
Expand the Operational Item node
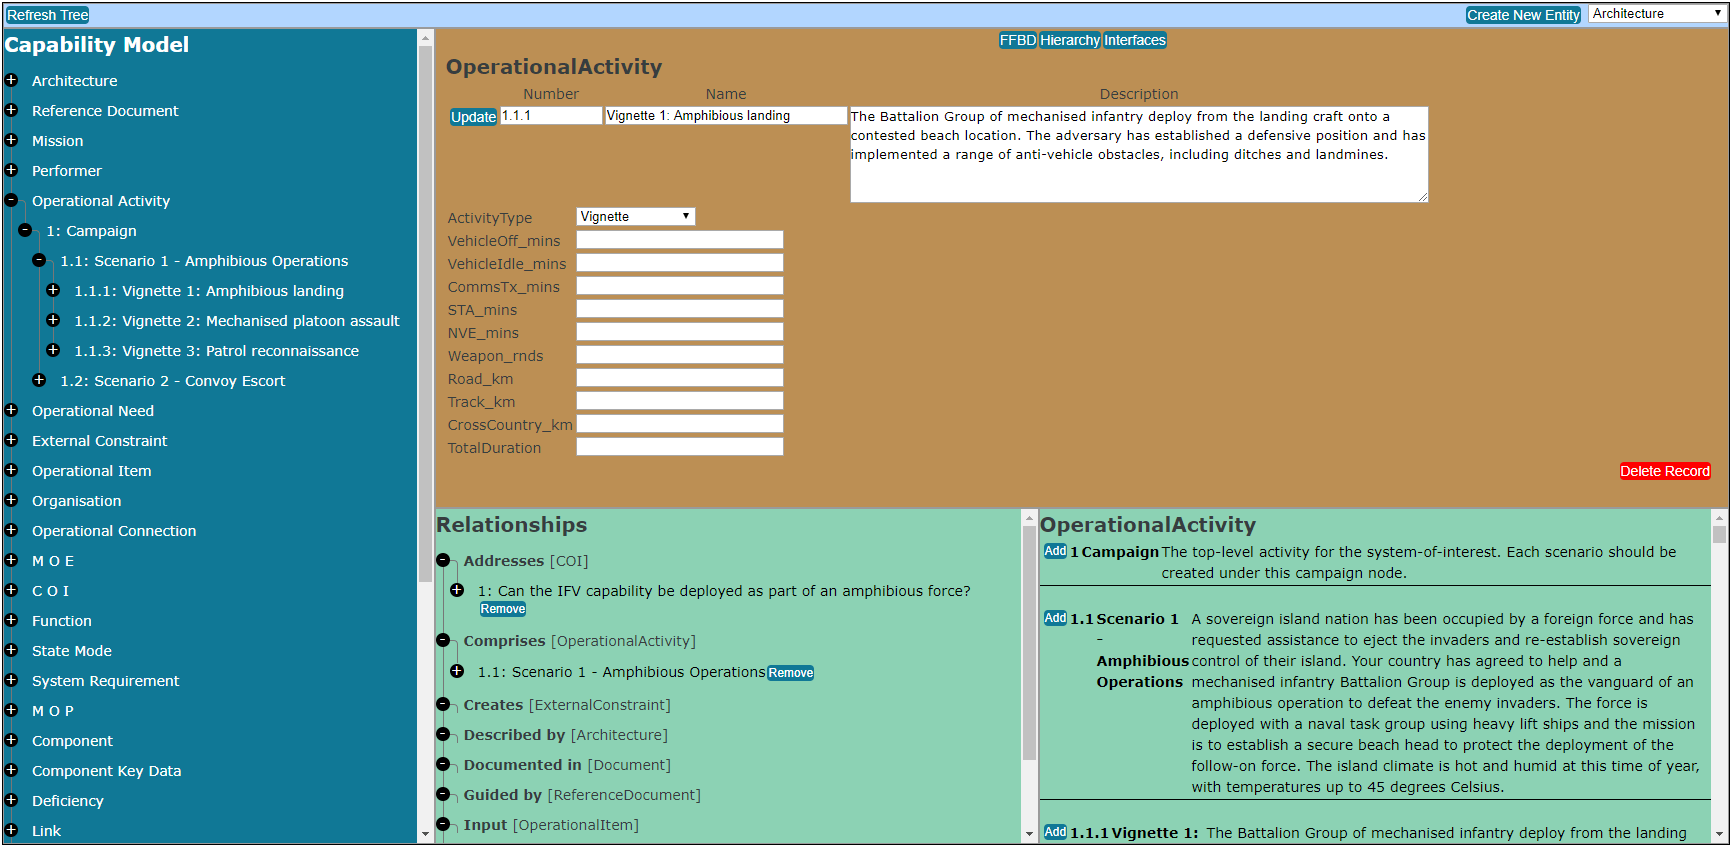pos(11,470)
